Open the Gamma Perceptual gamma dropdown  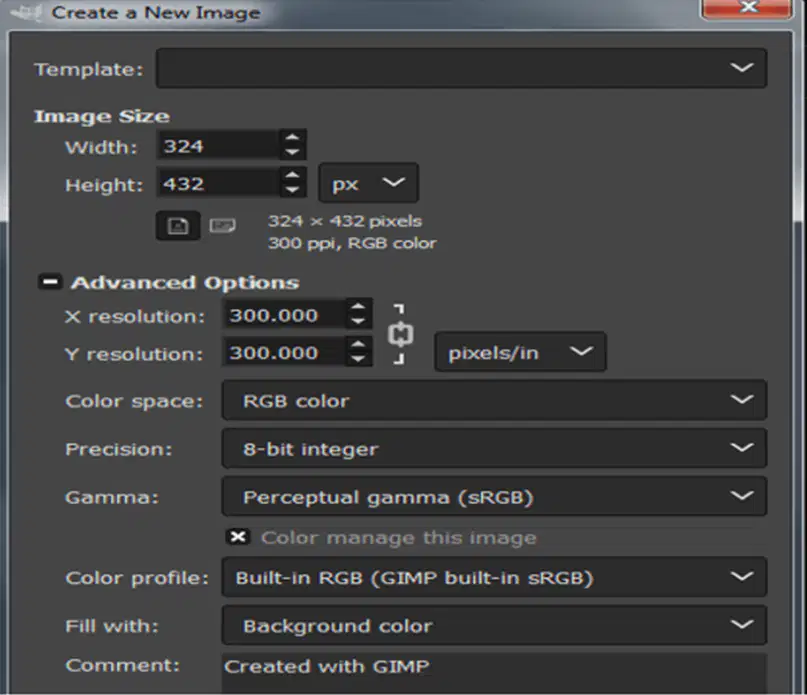494,496
